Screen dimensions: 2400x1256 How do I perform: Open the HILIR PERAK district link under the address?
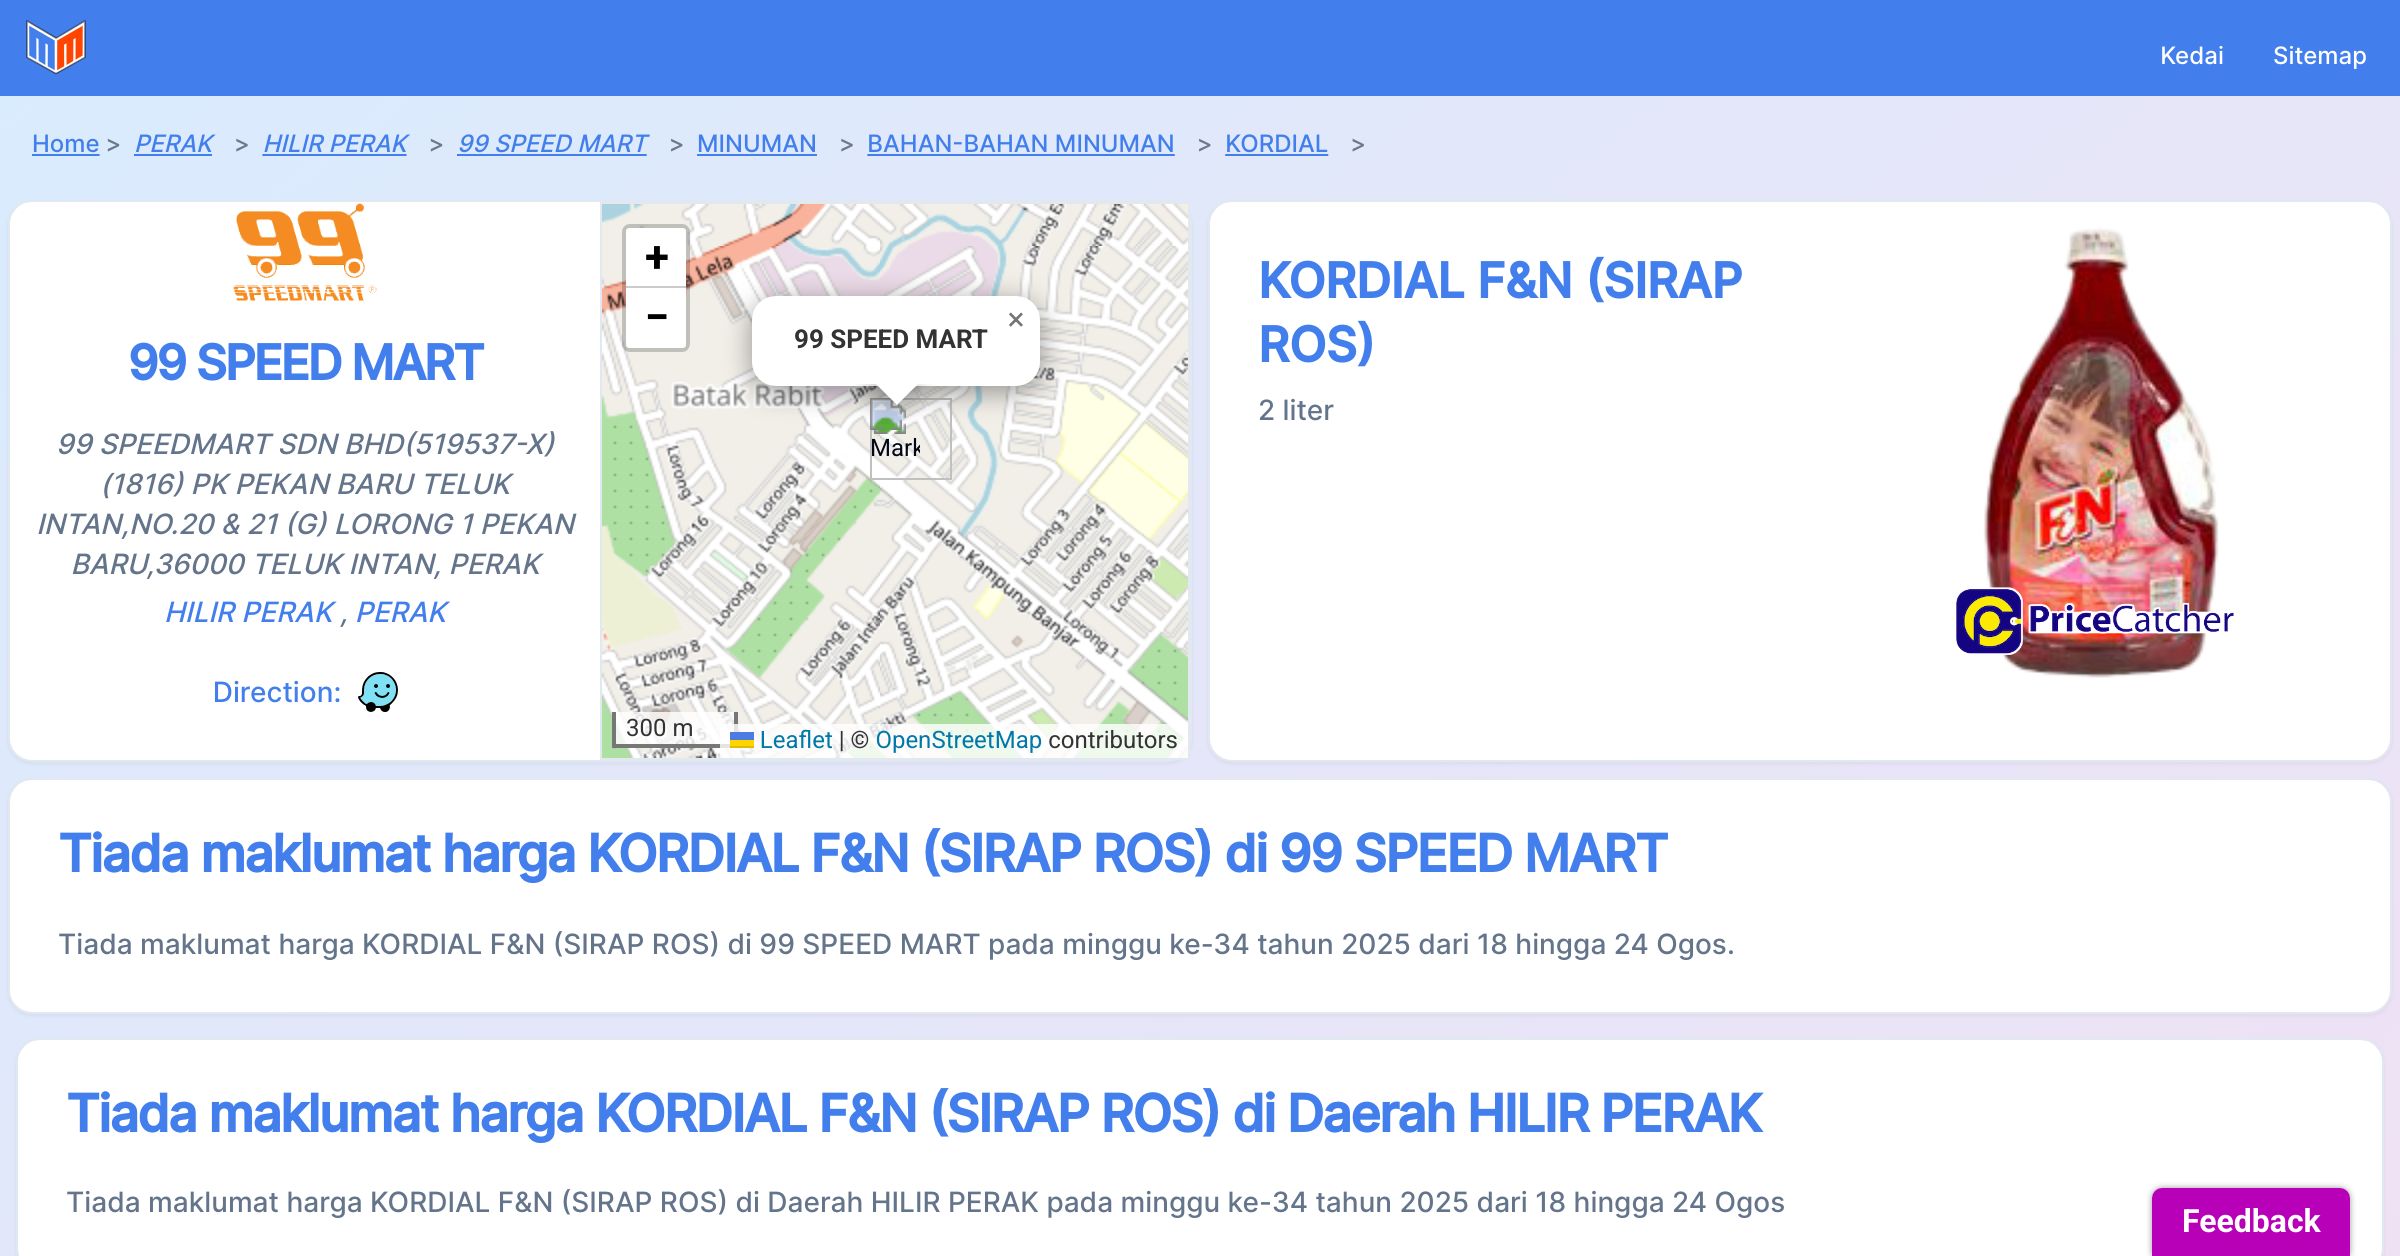click(x=249, y=611)
